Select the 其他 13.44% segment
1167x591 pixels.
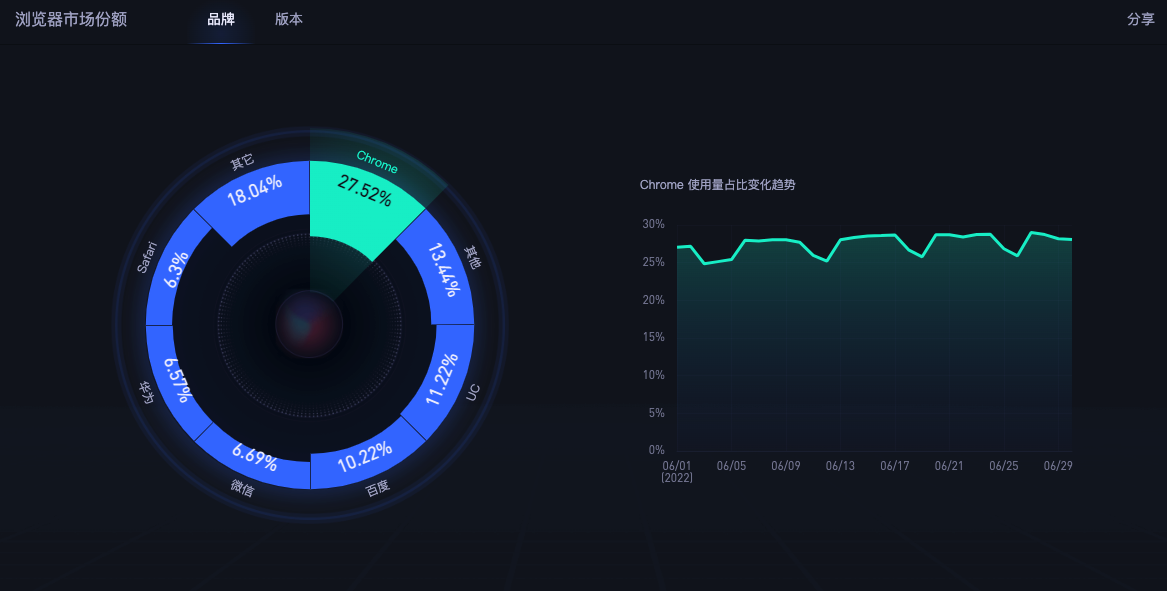coord(445,269)
